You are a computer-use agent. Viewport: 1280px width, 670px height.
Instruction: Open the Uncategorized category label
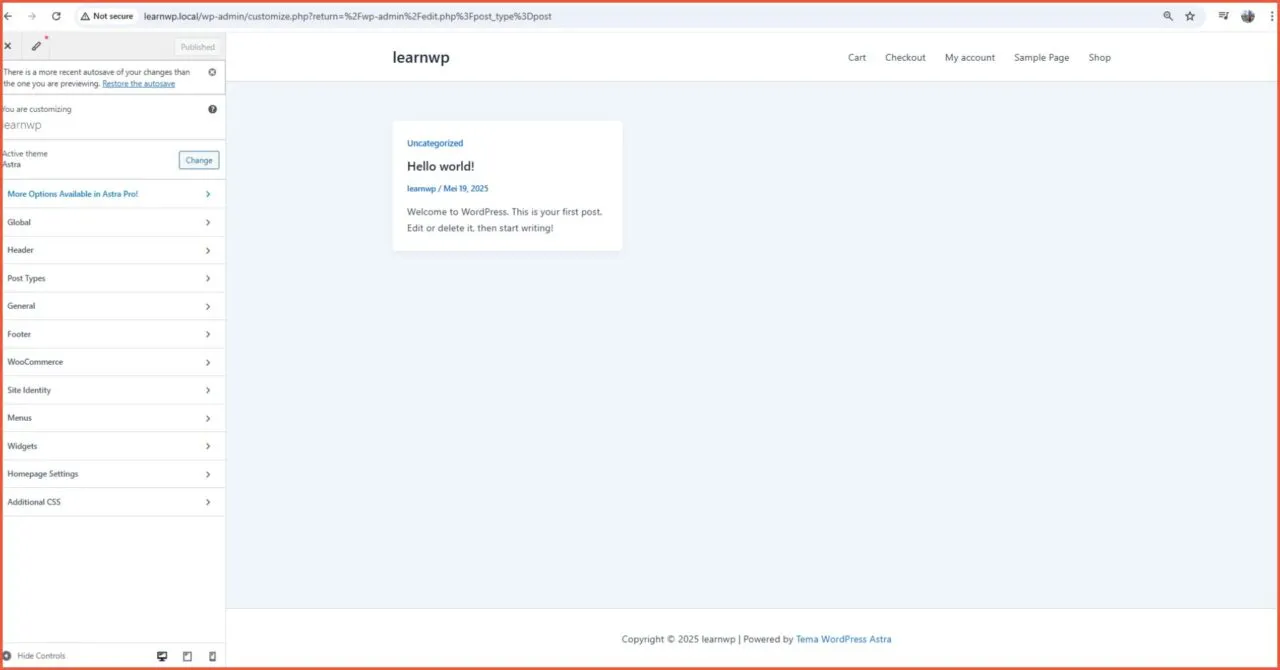point(435,143)
